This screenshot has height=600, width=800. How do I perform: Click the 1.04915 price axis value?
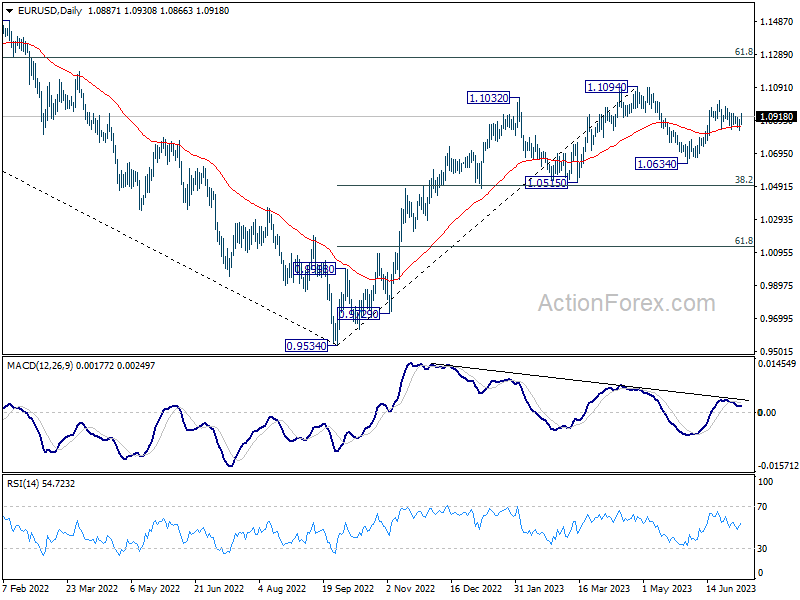[777, 187]
